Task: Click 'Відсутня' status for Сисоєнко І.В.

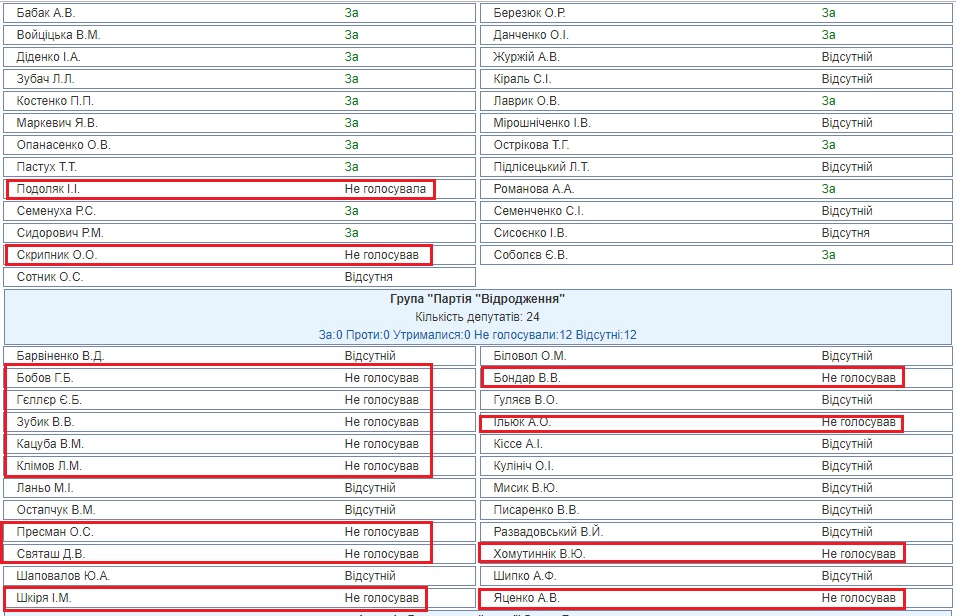Action: click(845, 233)
